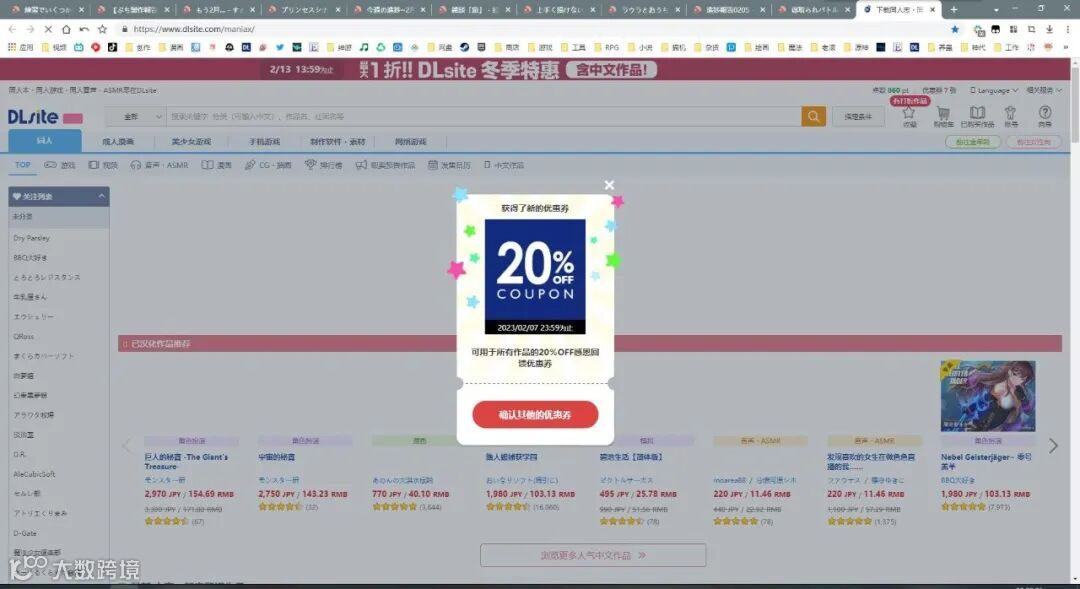This screenshot has width=1080, height=589.
Task: Click the apps grid bookmark shortcut
Action: pos(20,48)
